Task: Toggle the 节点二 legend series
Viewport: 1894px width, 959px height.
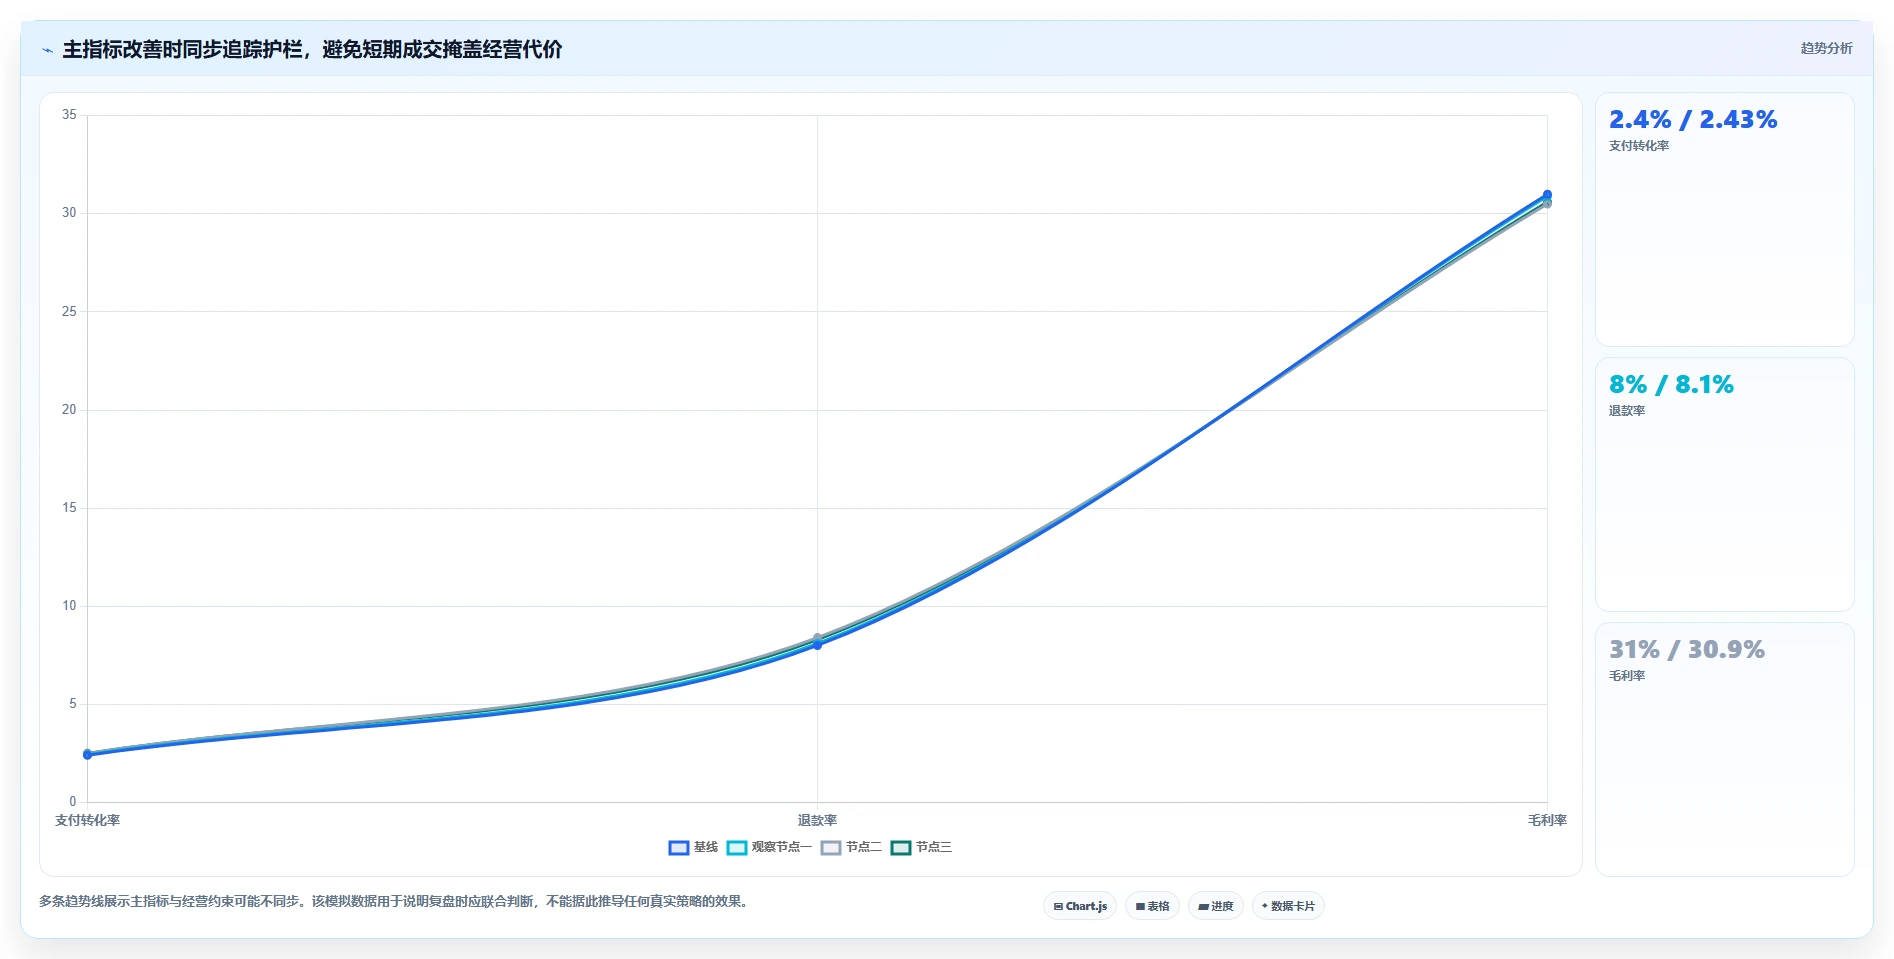Action: point(851,847)
